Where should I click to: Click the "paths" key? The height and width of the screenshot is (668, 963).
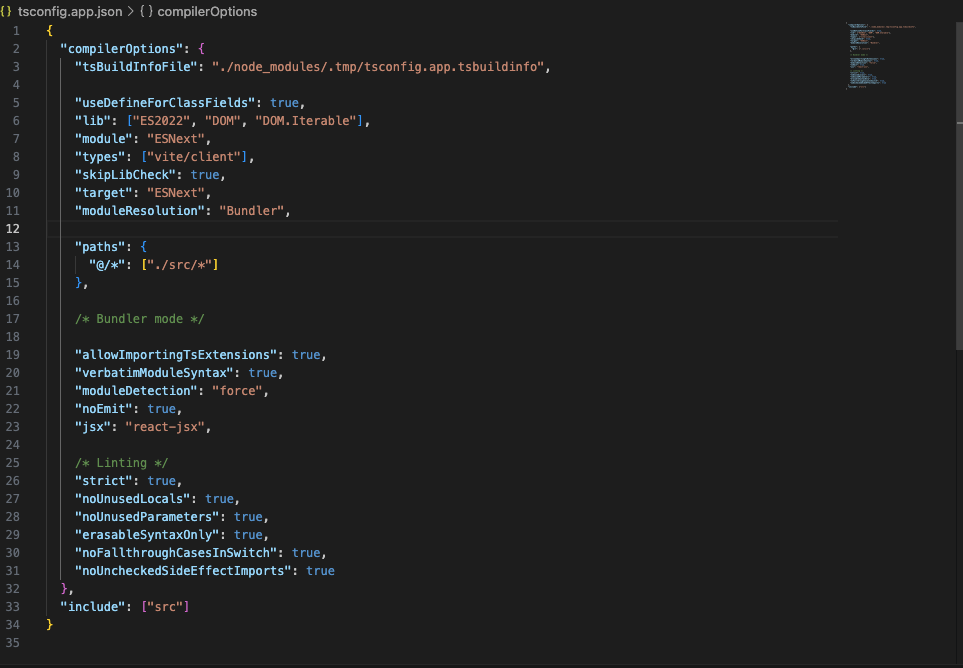pos(100,247)
